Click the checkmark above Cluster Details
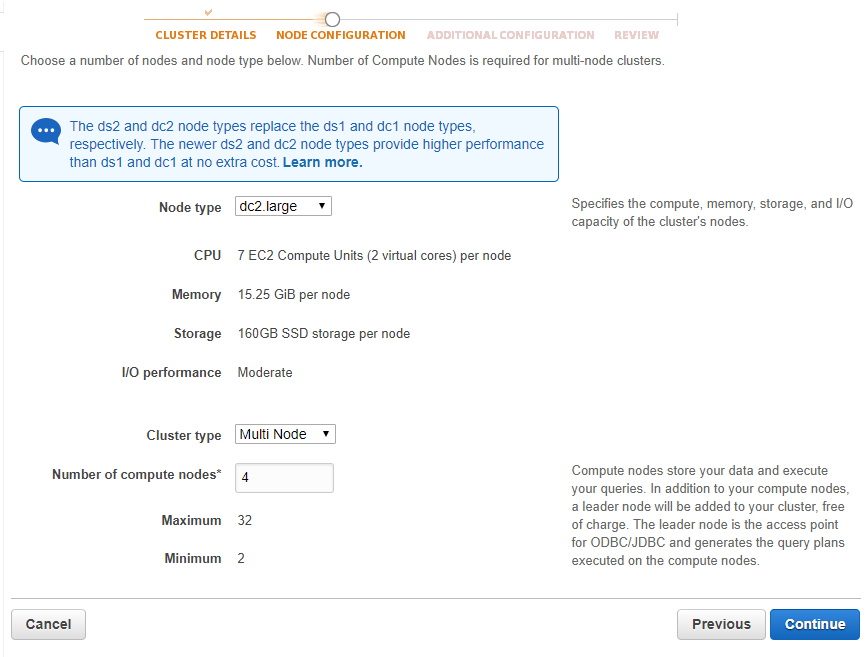Viewport: 867px width, 657px height. click(x=208, y=12)
